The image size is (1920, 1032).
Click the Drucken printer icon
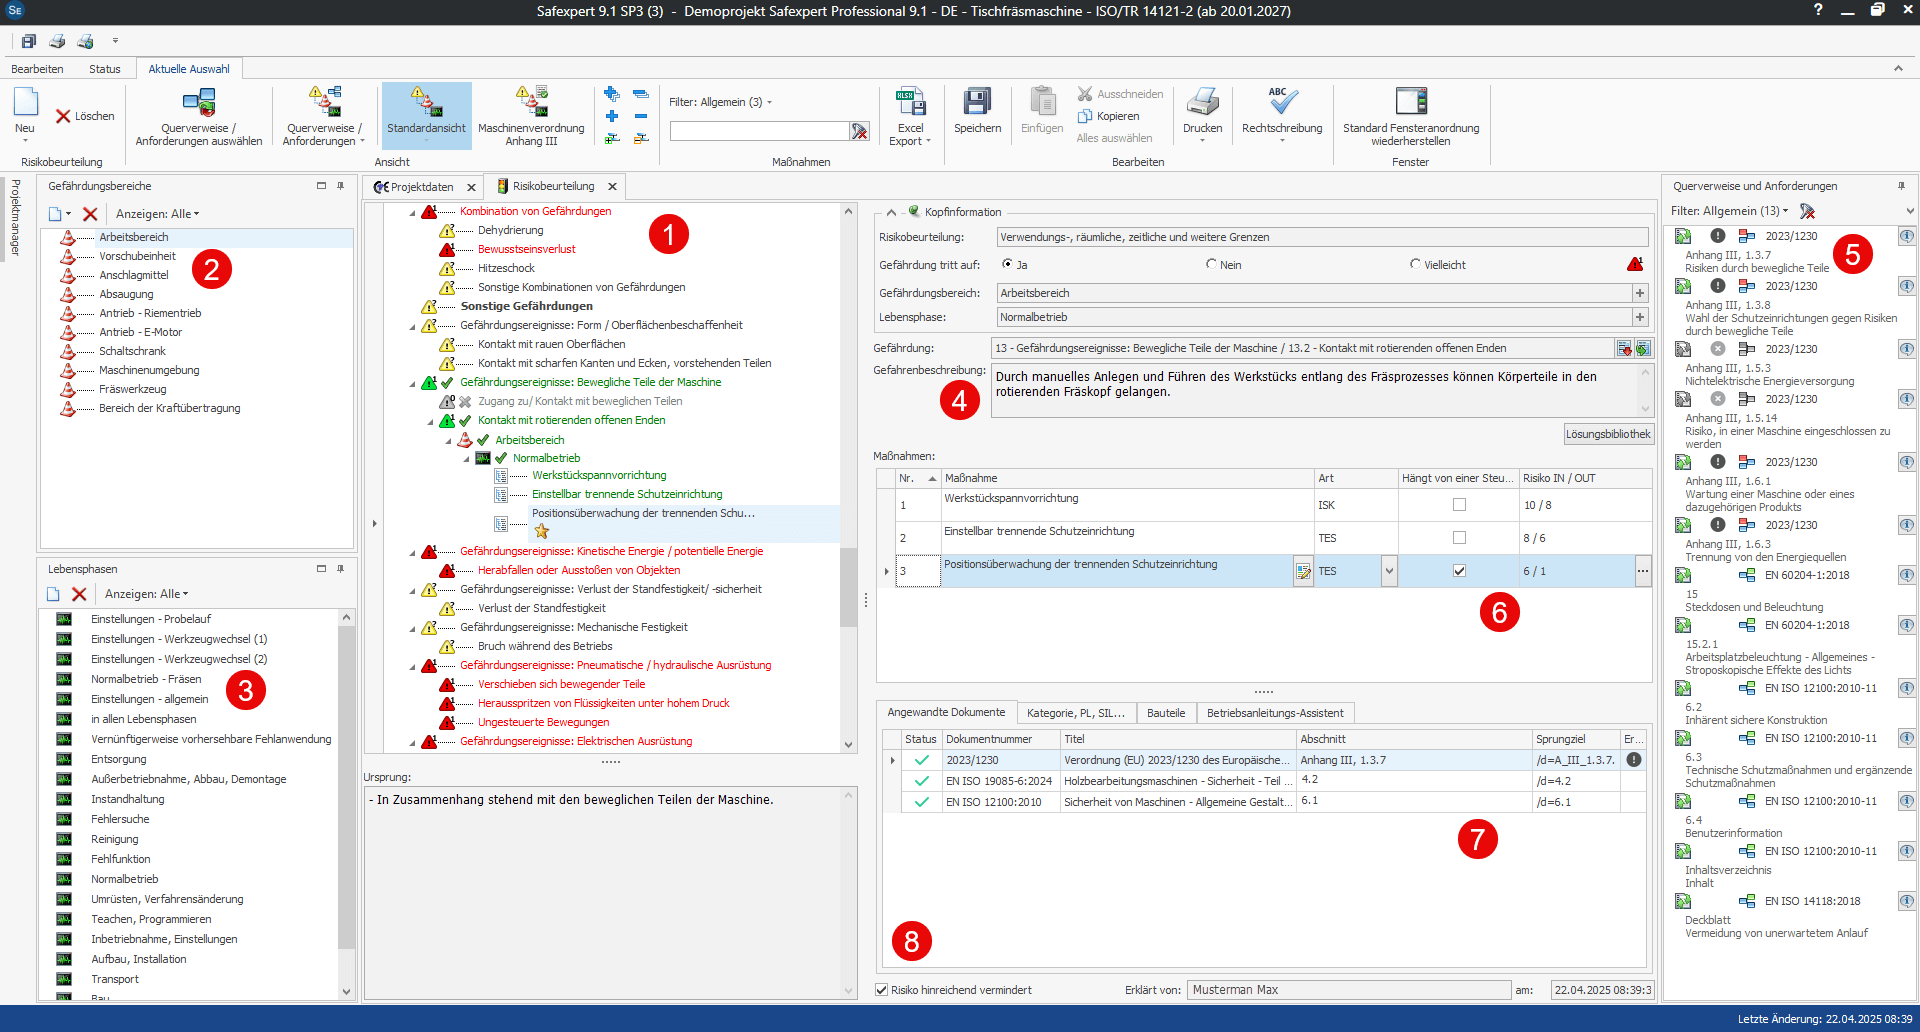click(x=1202, y=102)
